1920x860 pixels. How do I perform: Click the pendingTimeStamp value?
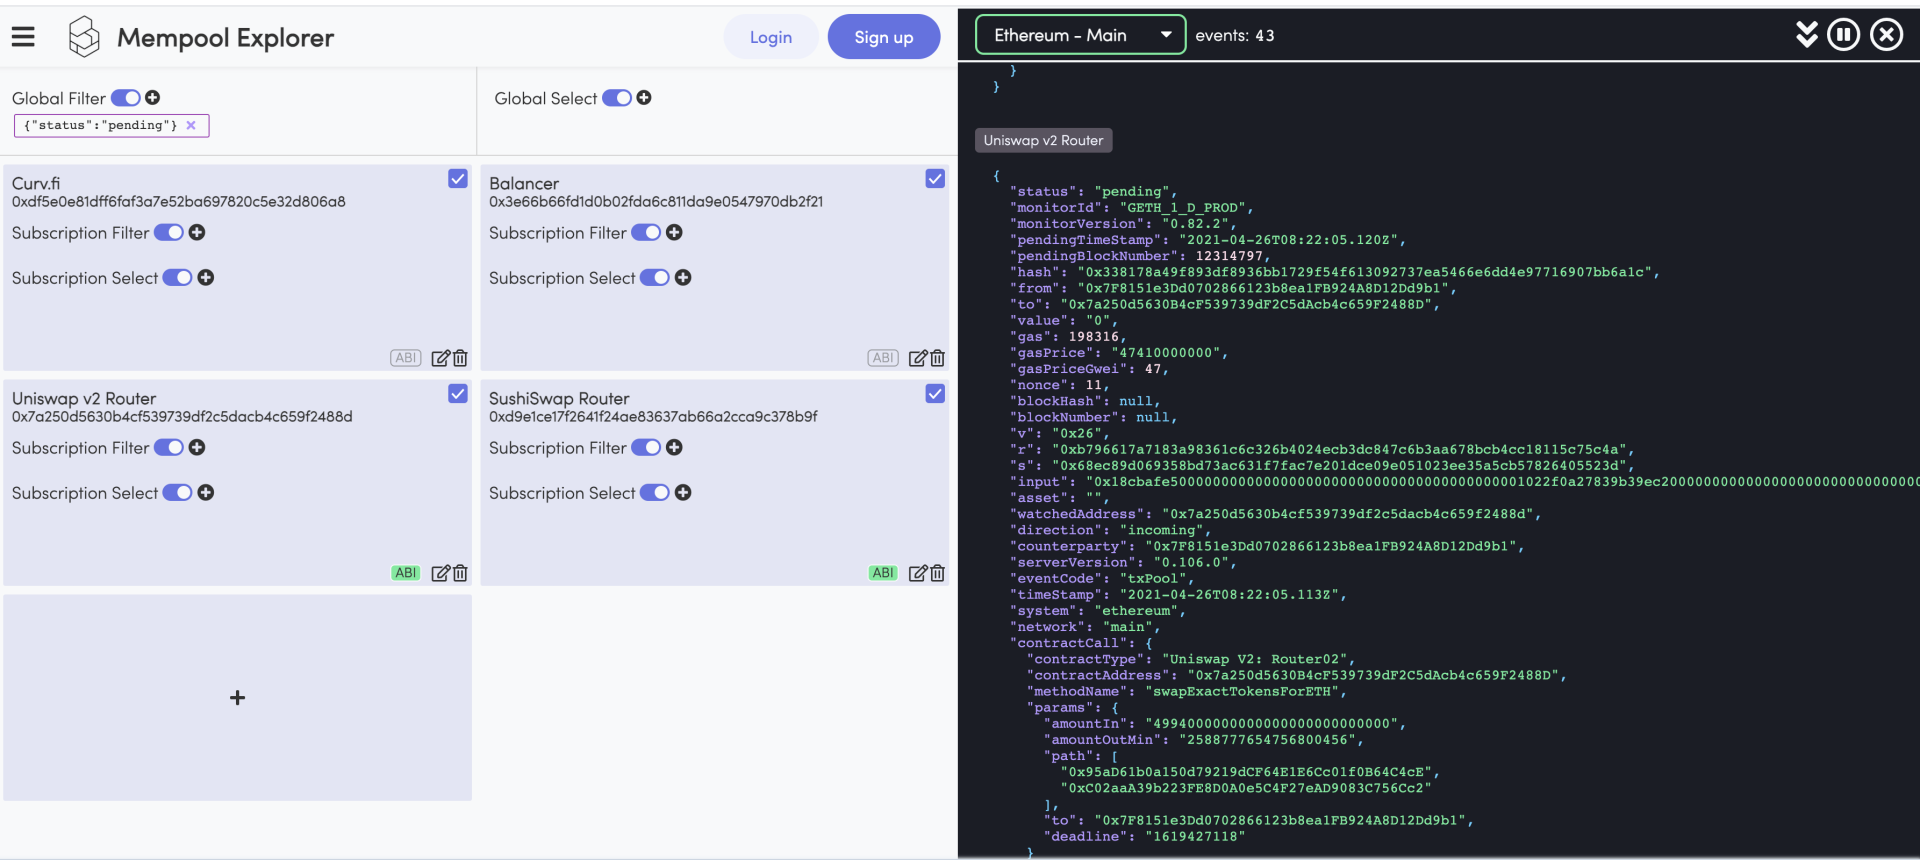click(1289, 241)
